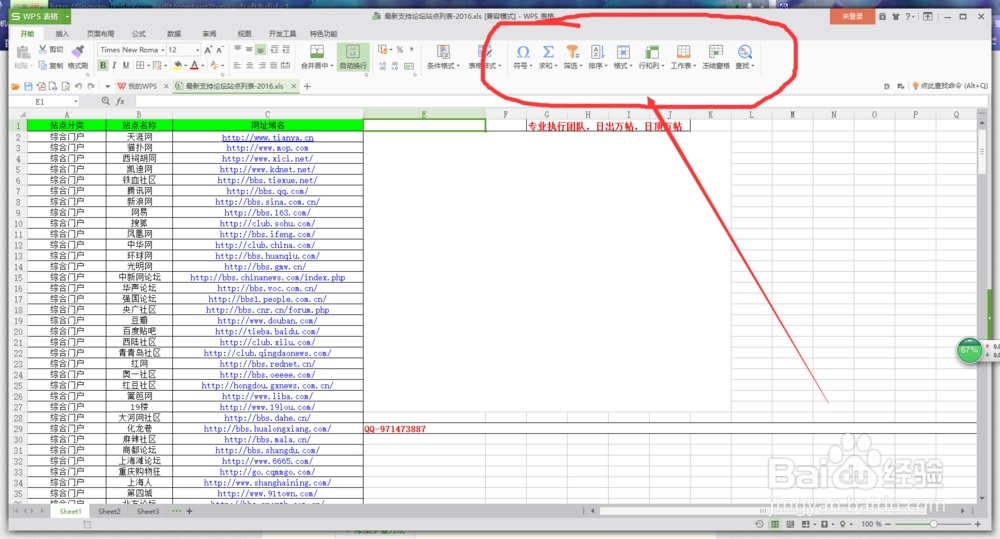Click the Merge and Center (合并居中) icon
This screenshot has height=539, width=1000.
click(316, 52)
